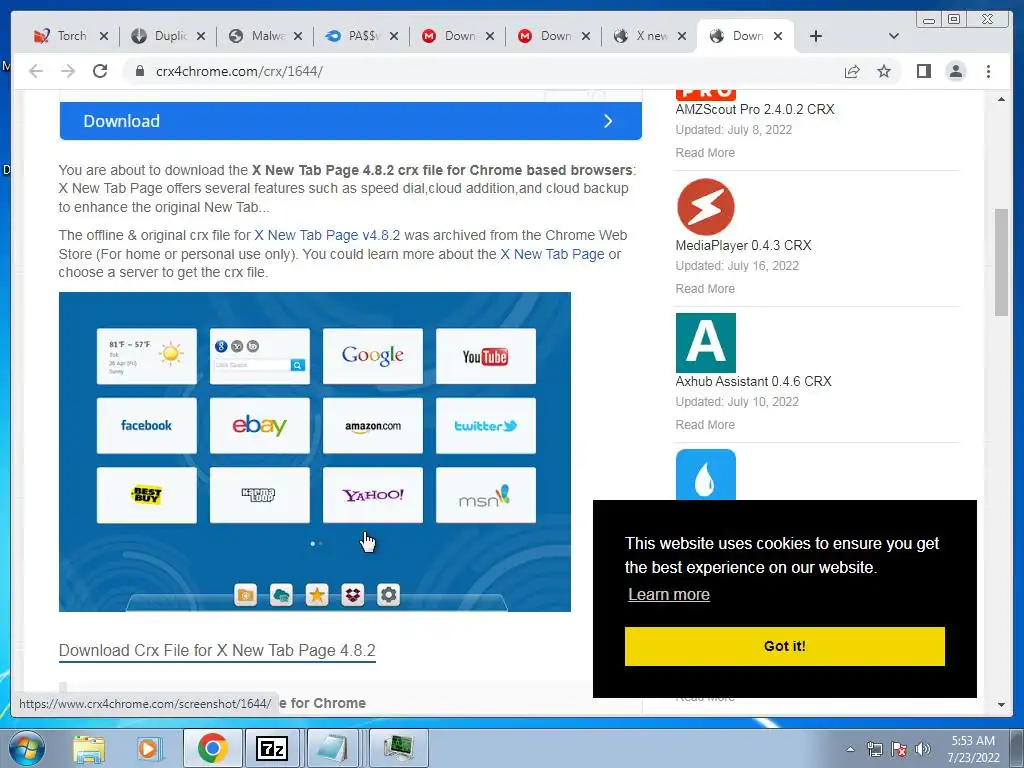Viewport: 1024px width, 768px height.
Task: Reload the current page
Action: coord(100,71)
